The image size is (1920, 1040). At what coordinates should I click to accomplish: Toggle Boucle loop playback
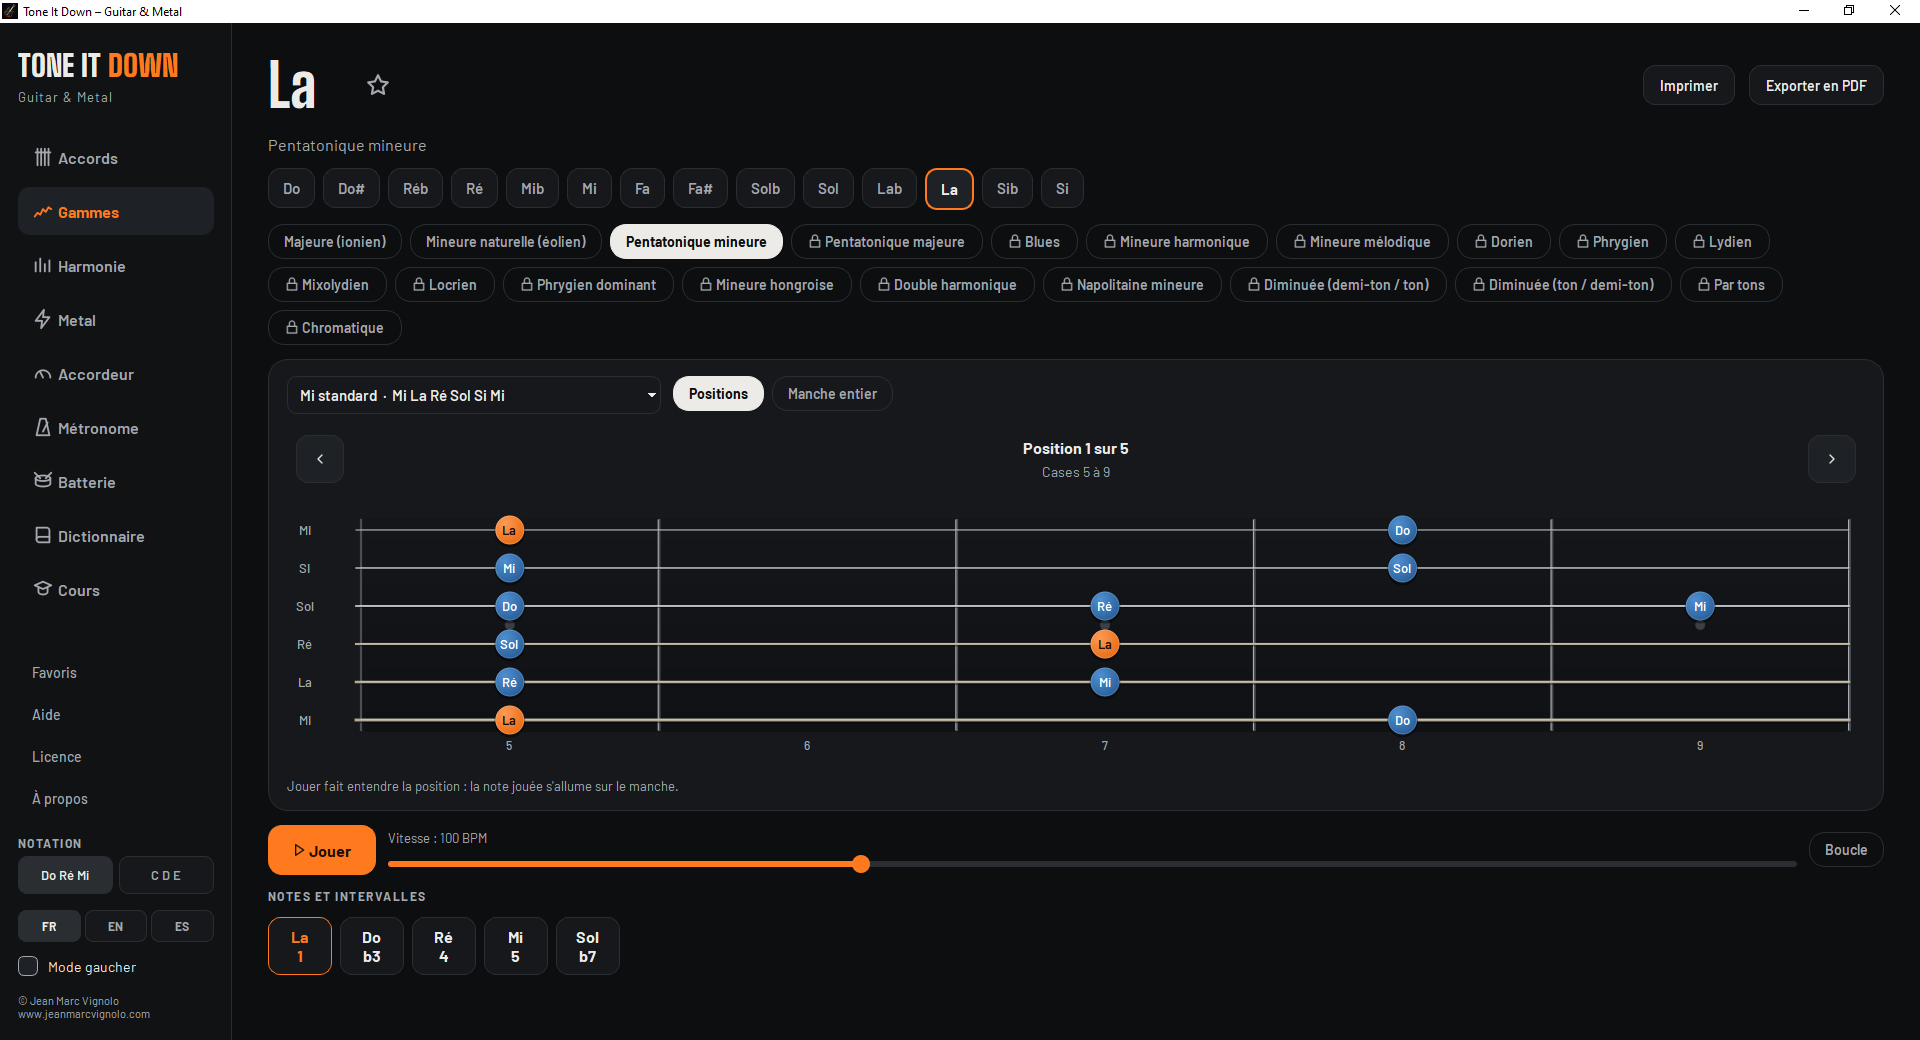tap(1845, 850)
